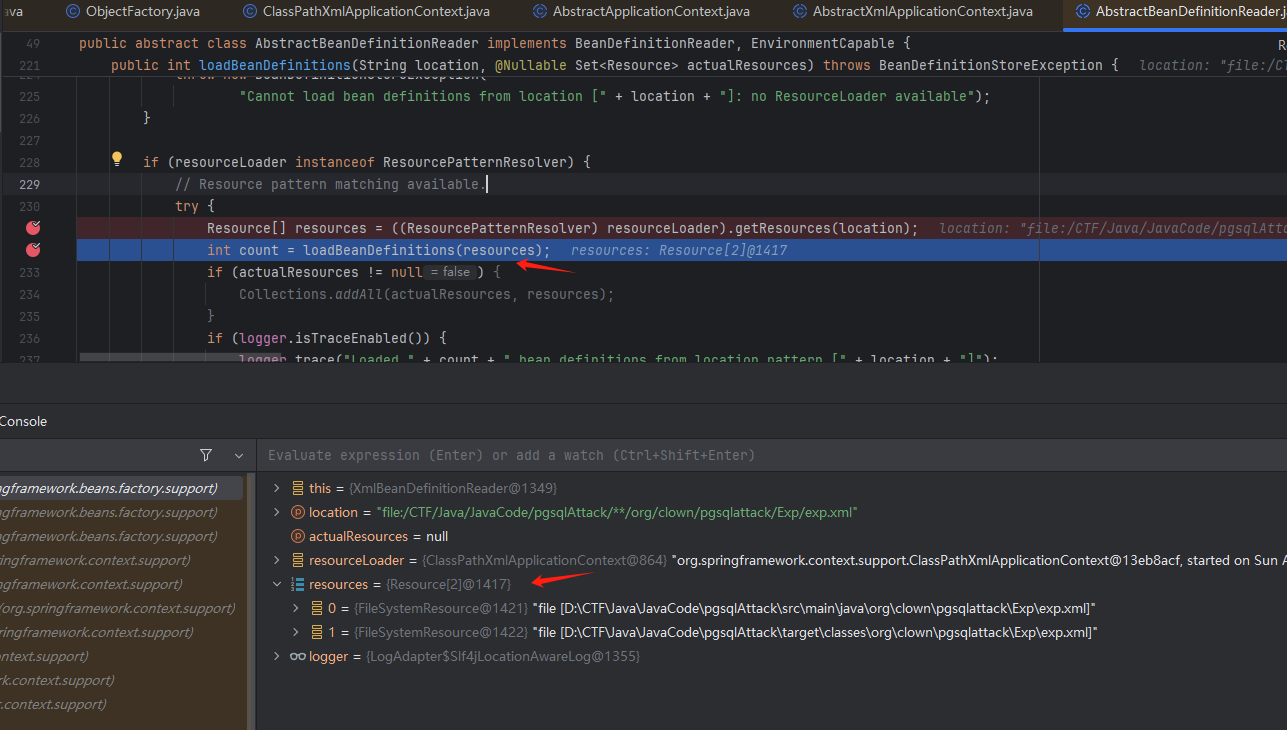Click the actualResources = null variable row
Viewport: 1287px width, 730px height.
772,536
